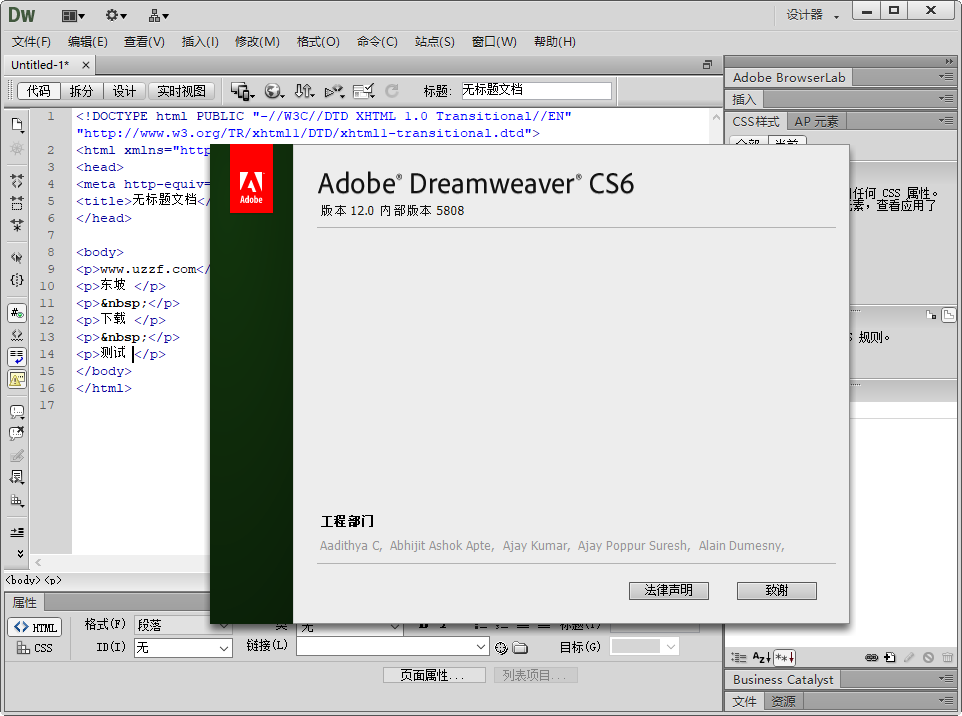Viewport: 962px width, 716px height.
Task: Select HTML mode in Properties panel
Action: pos(35,627)
